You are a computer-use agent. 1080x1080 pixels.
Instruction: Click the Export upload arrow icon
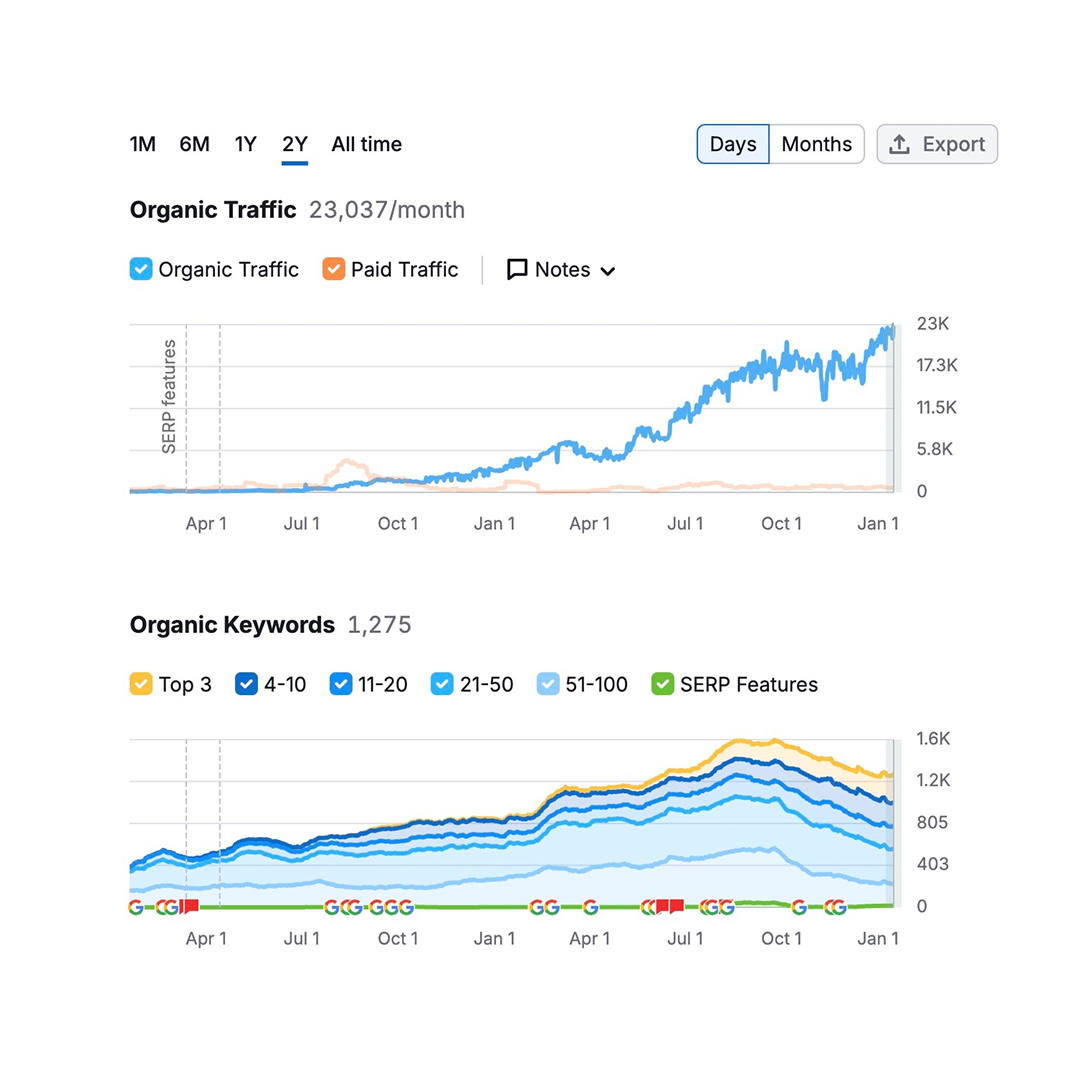tap(900, 145)
